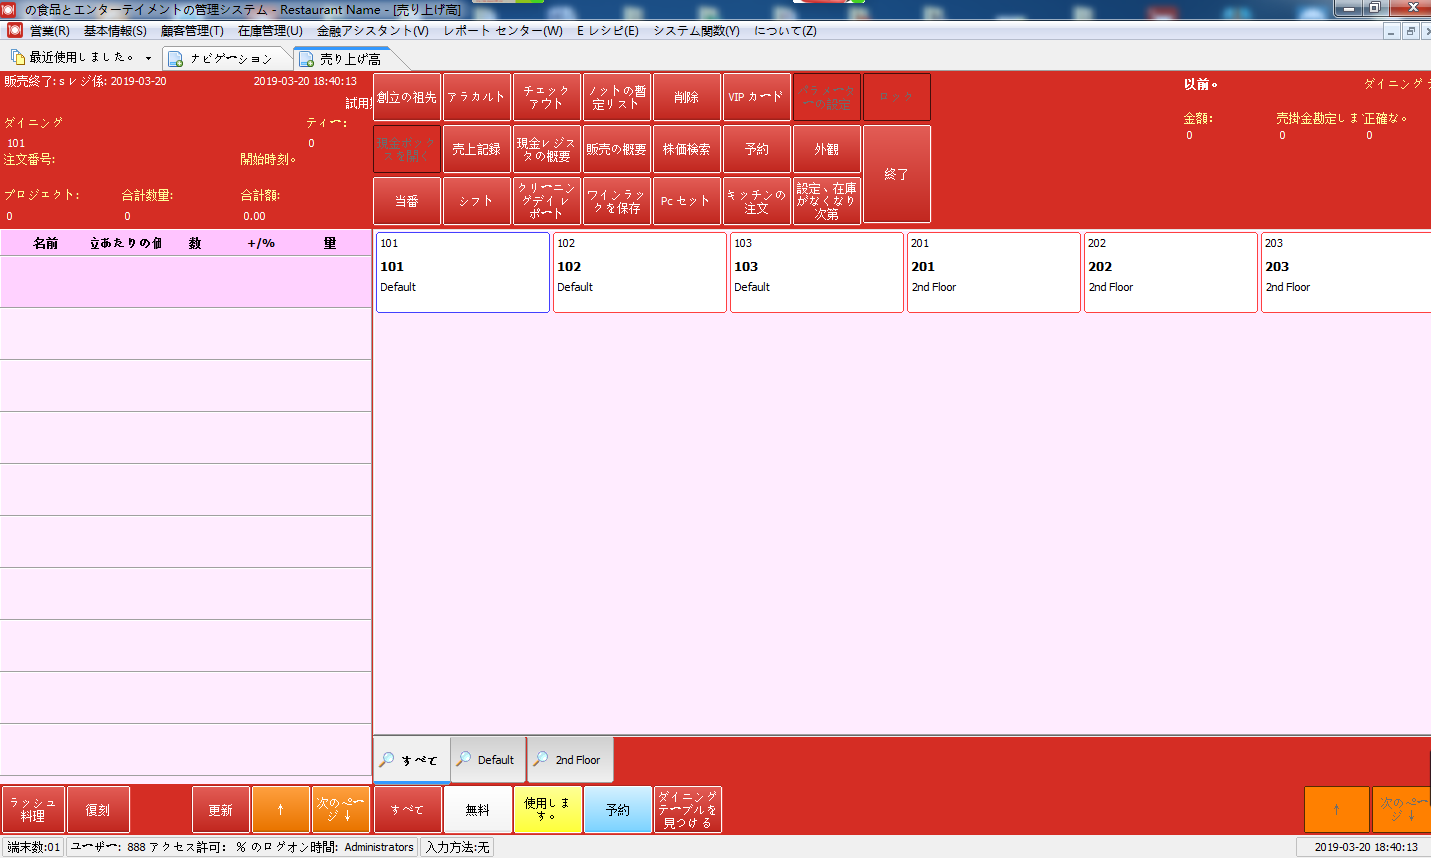Click the red app icon in the menu bar
This screenshot has height=858, width=1431.
tap(14, 30)
